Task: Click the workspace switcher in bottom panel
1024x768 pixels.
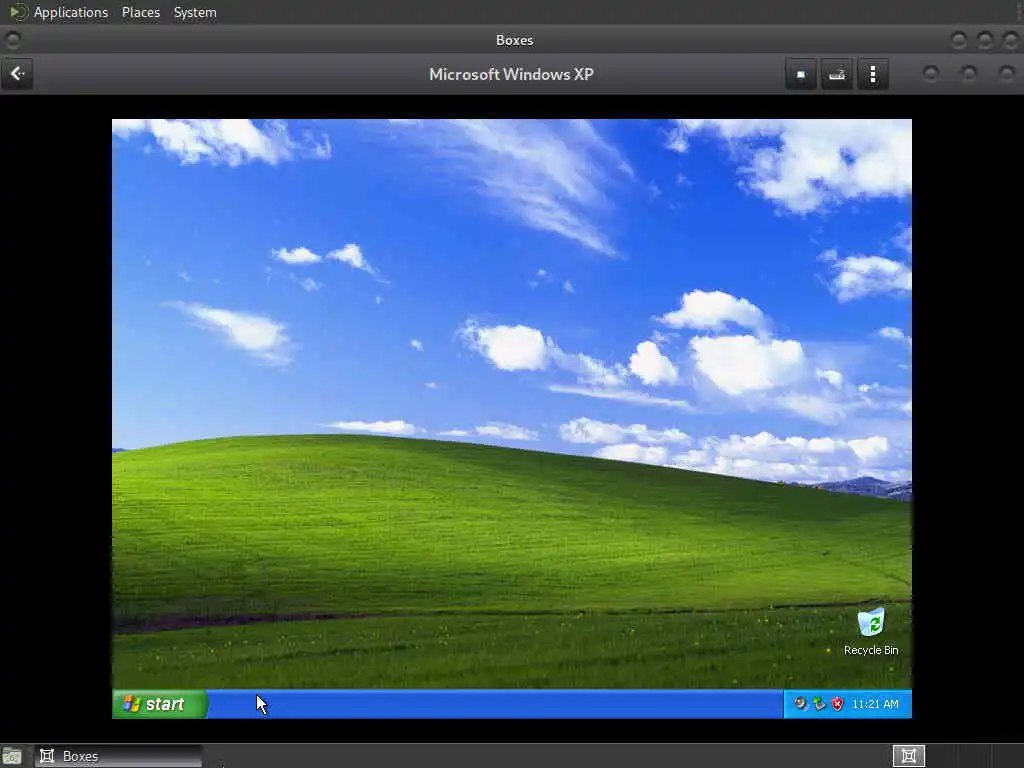Action: (x=908, y=756)
